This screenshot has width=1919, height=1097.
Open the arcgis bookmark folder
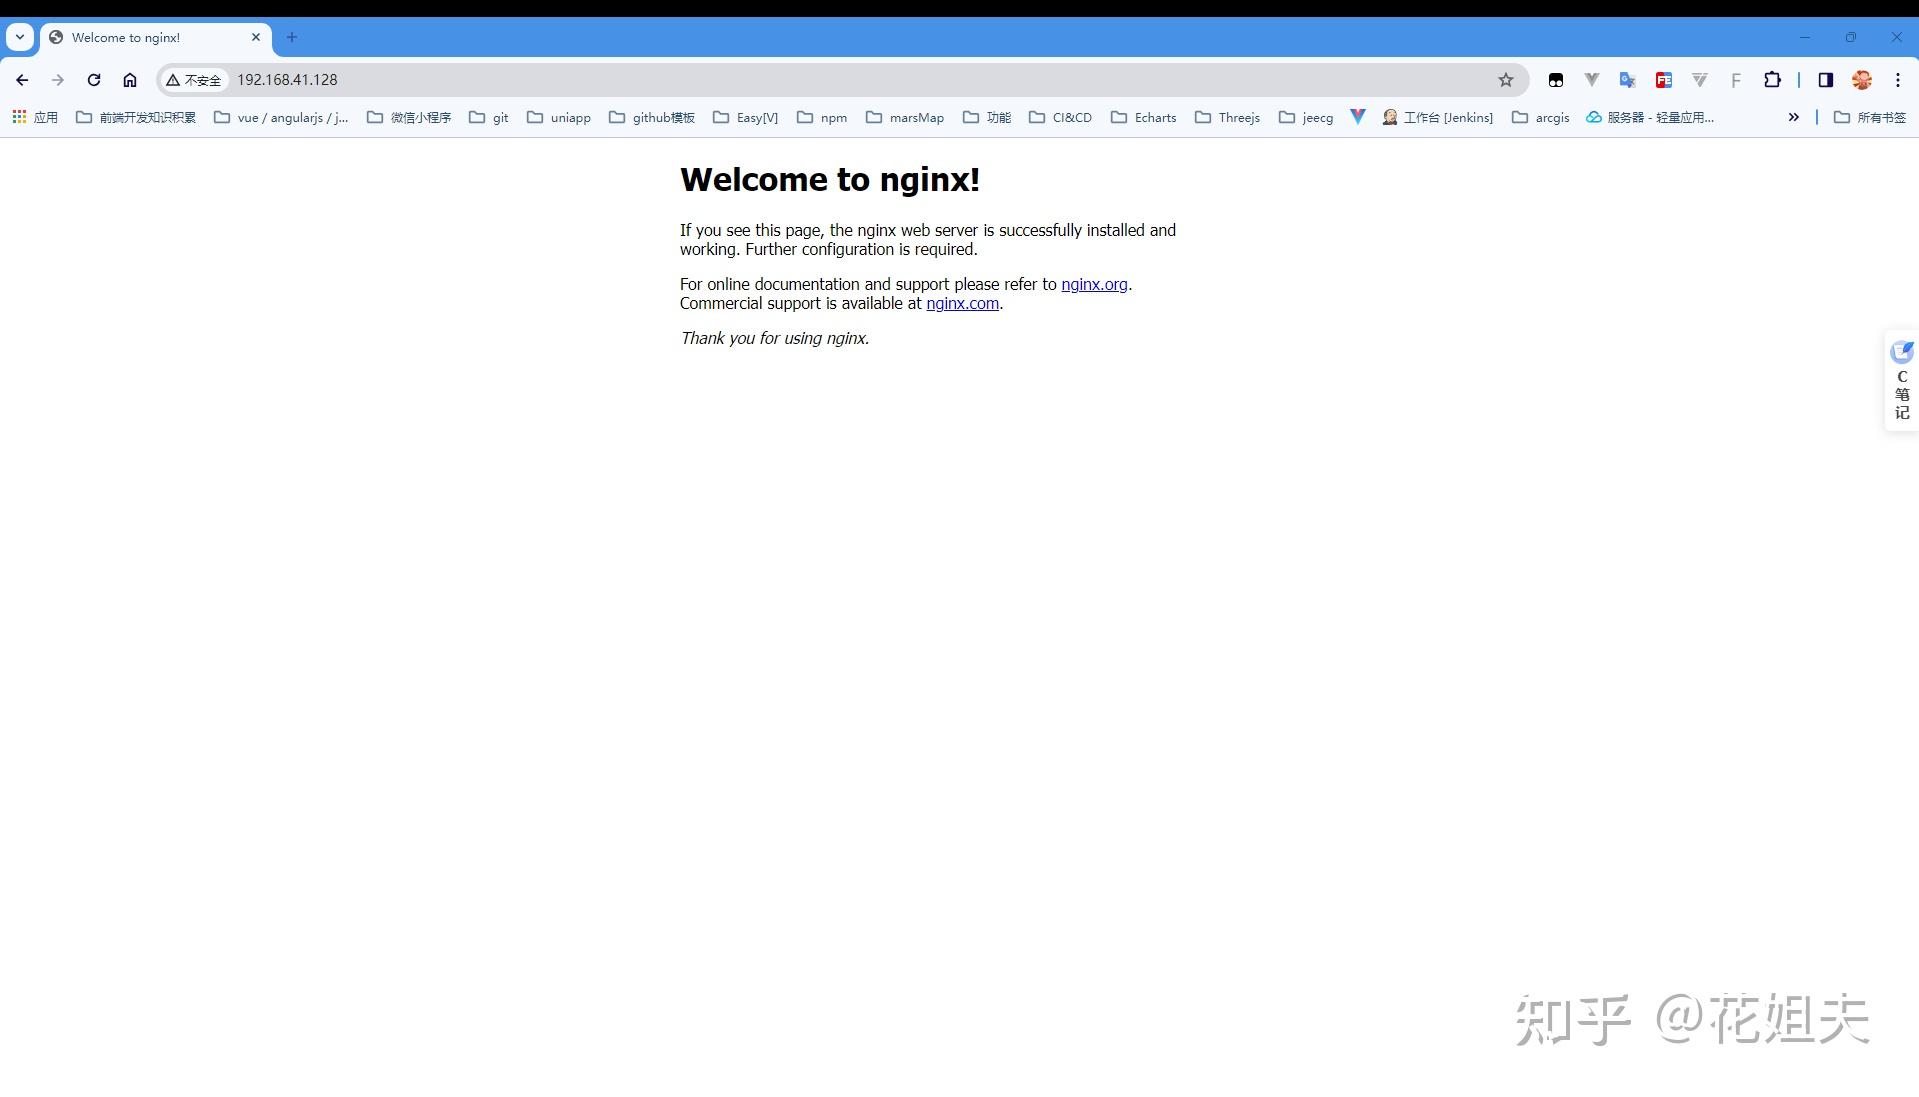pyautogui.click(x=1541, y=117)
